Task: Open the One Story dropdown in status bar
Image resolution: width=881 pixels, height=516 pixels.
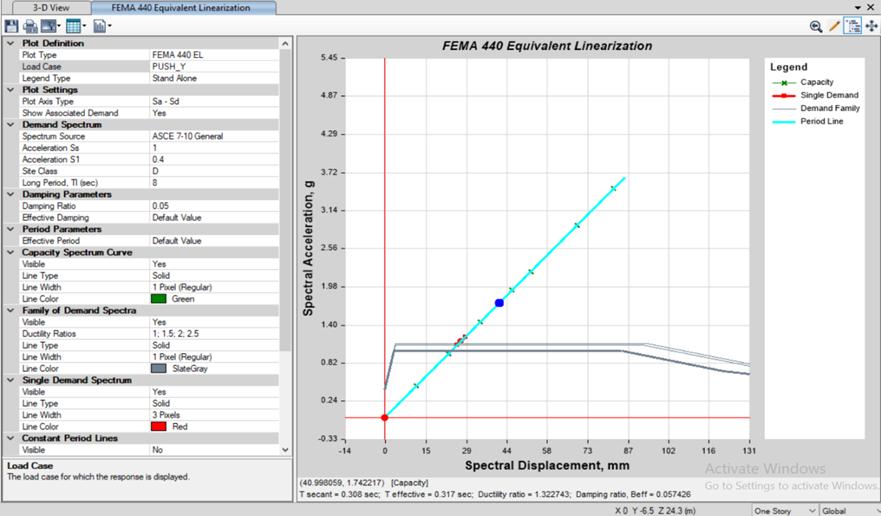Action: point(784,510)
